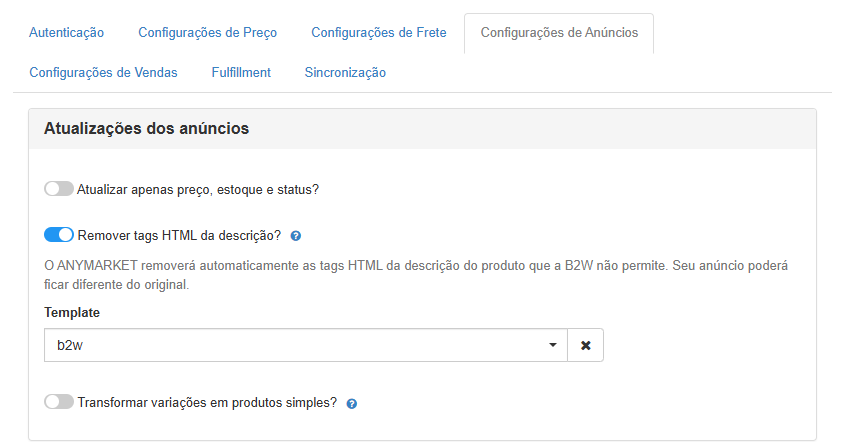Screen dimensions: 842x442
Task: Click the Transformar variações em produtos simples label
Action: point(207,403)
